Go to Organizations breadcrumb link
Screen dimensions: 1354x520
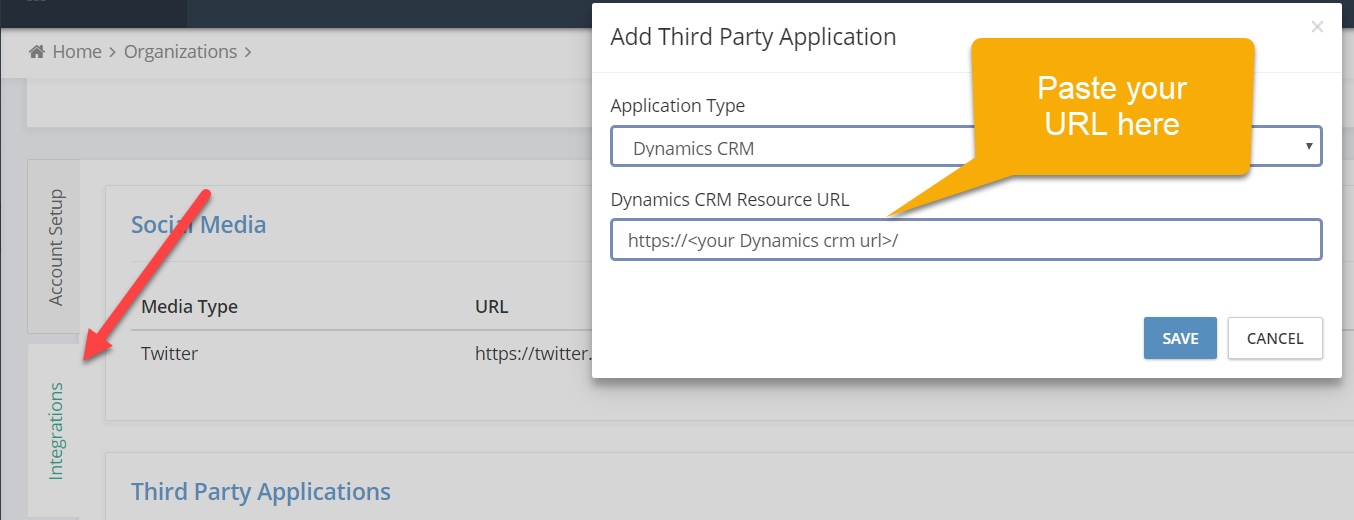(x=180, y=51)
